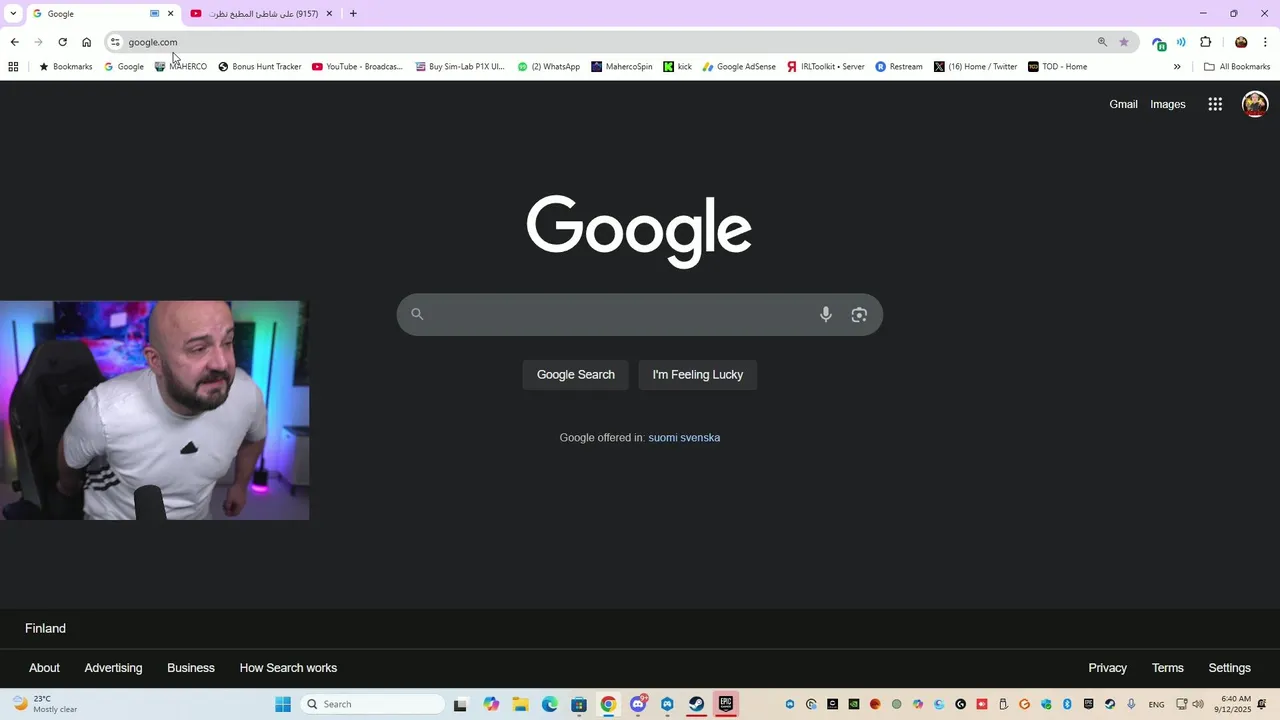The height and width of the screenshot is (720, 1280).
Task: Open the zoom magnifier in address bar
Action: pyautogui.click(x=1102, y=42)
